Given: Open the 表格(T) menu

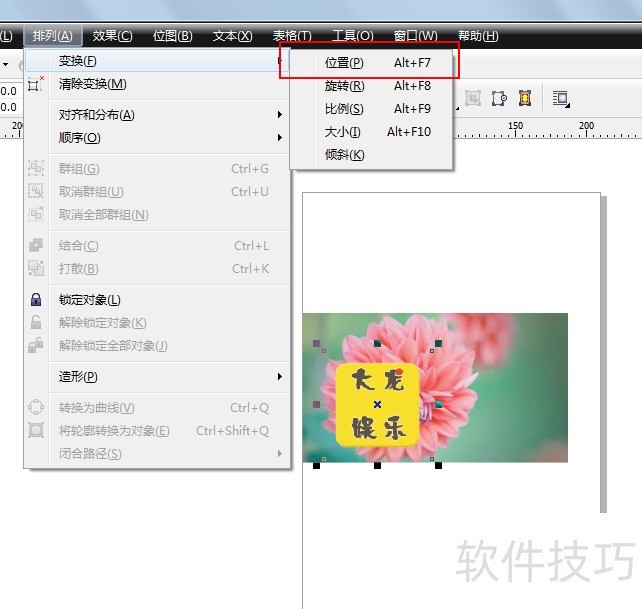Looking at the screenshot, I should point(292,36).
